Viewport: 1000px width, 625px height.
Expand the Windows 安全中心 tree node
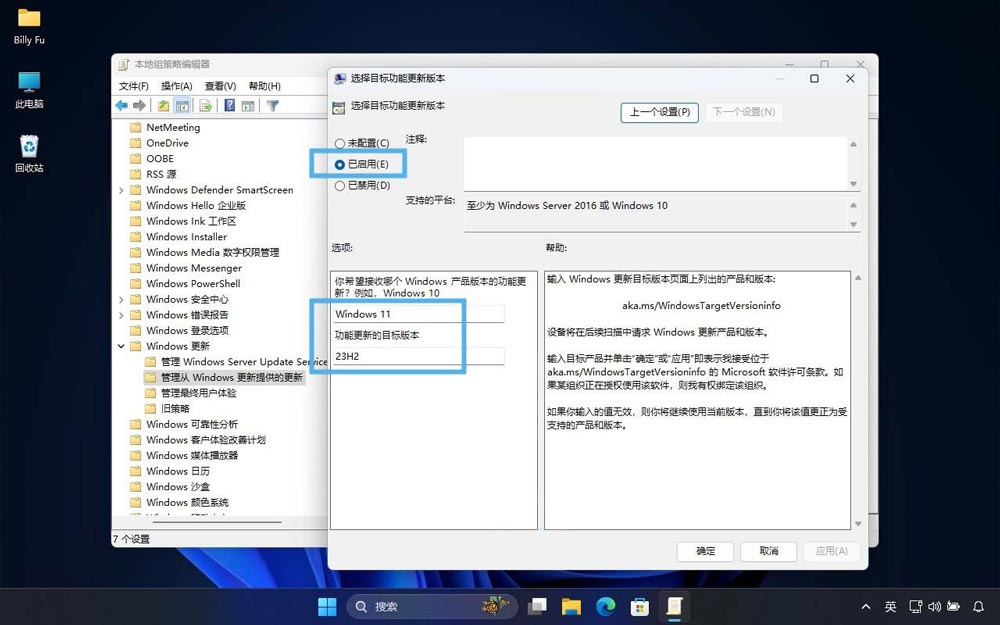click(x=122, y=299)
